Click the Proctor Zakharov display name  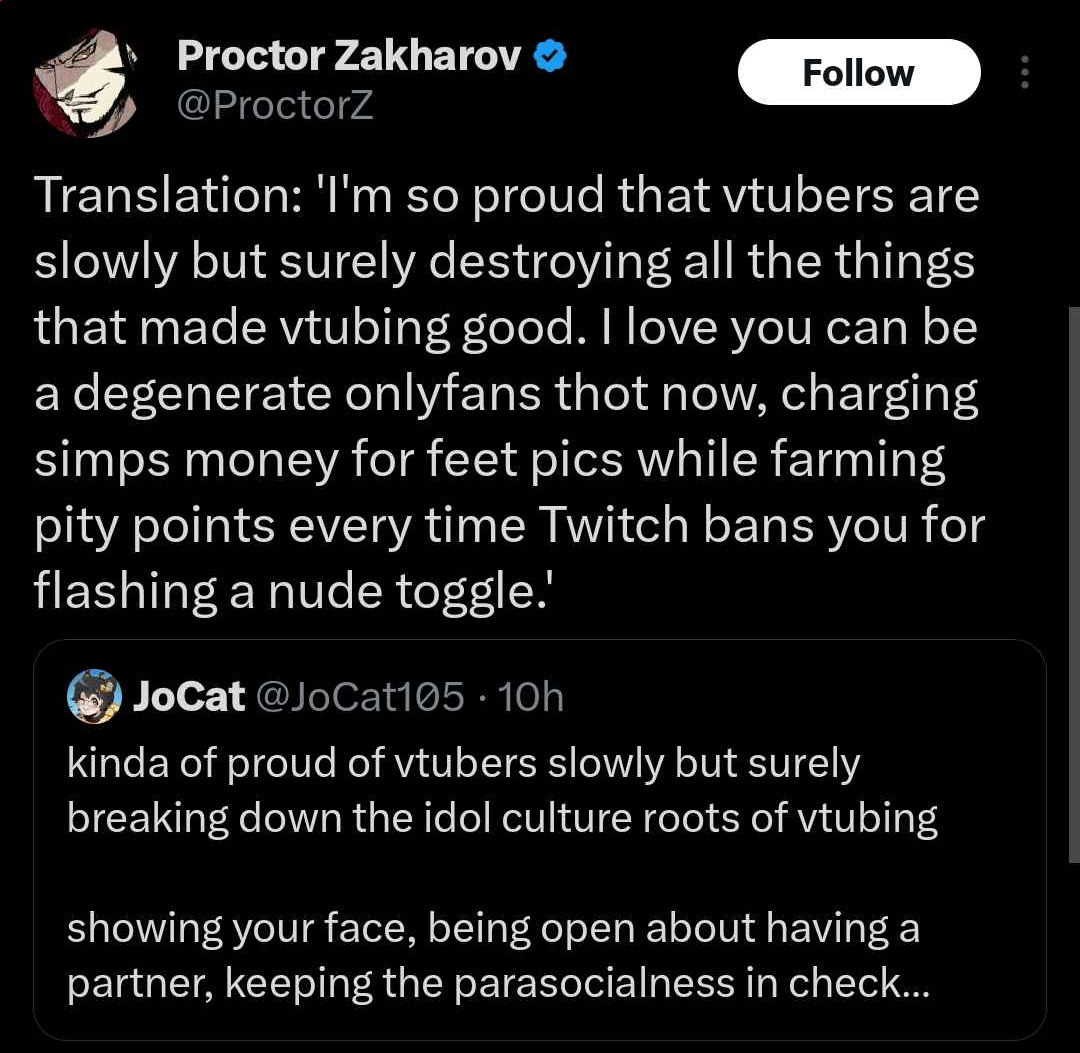(x=349, y=58)
